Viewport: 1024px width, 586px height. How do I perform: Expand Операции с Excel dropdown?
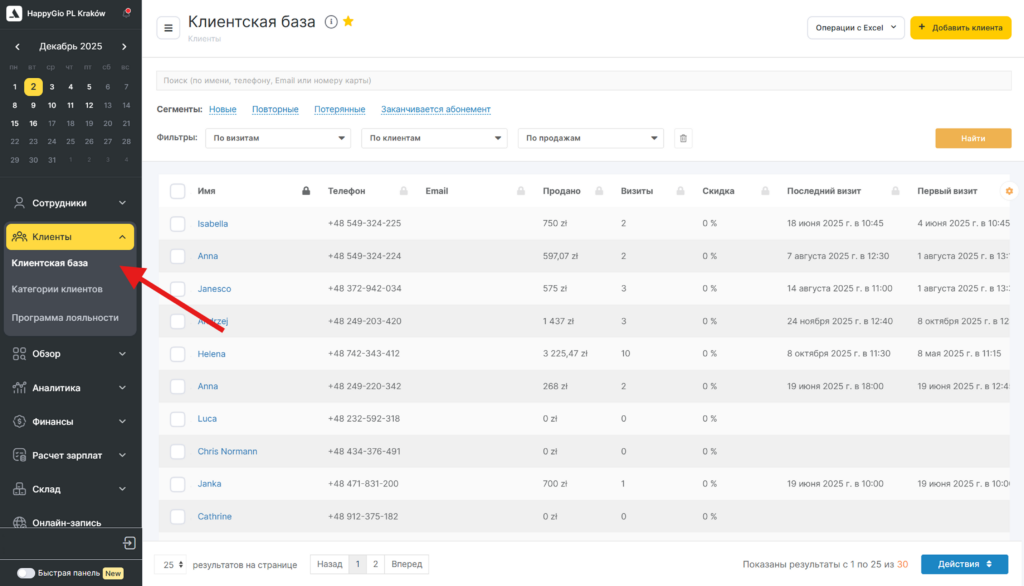(855, 28)
